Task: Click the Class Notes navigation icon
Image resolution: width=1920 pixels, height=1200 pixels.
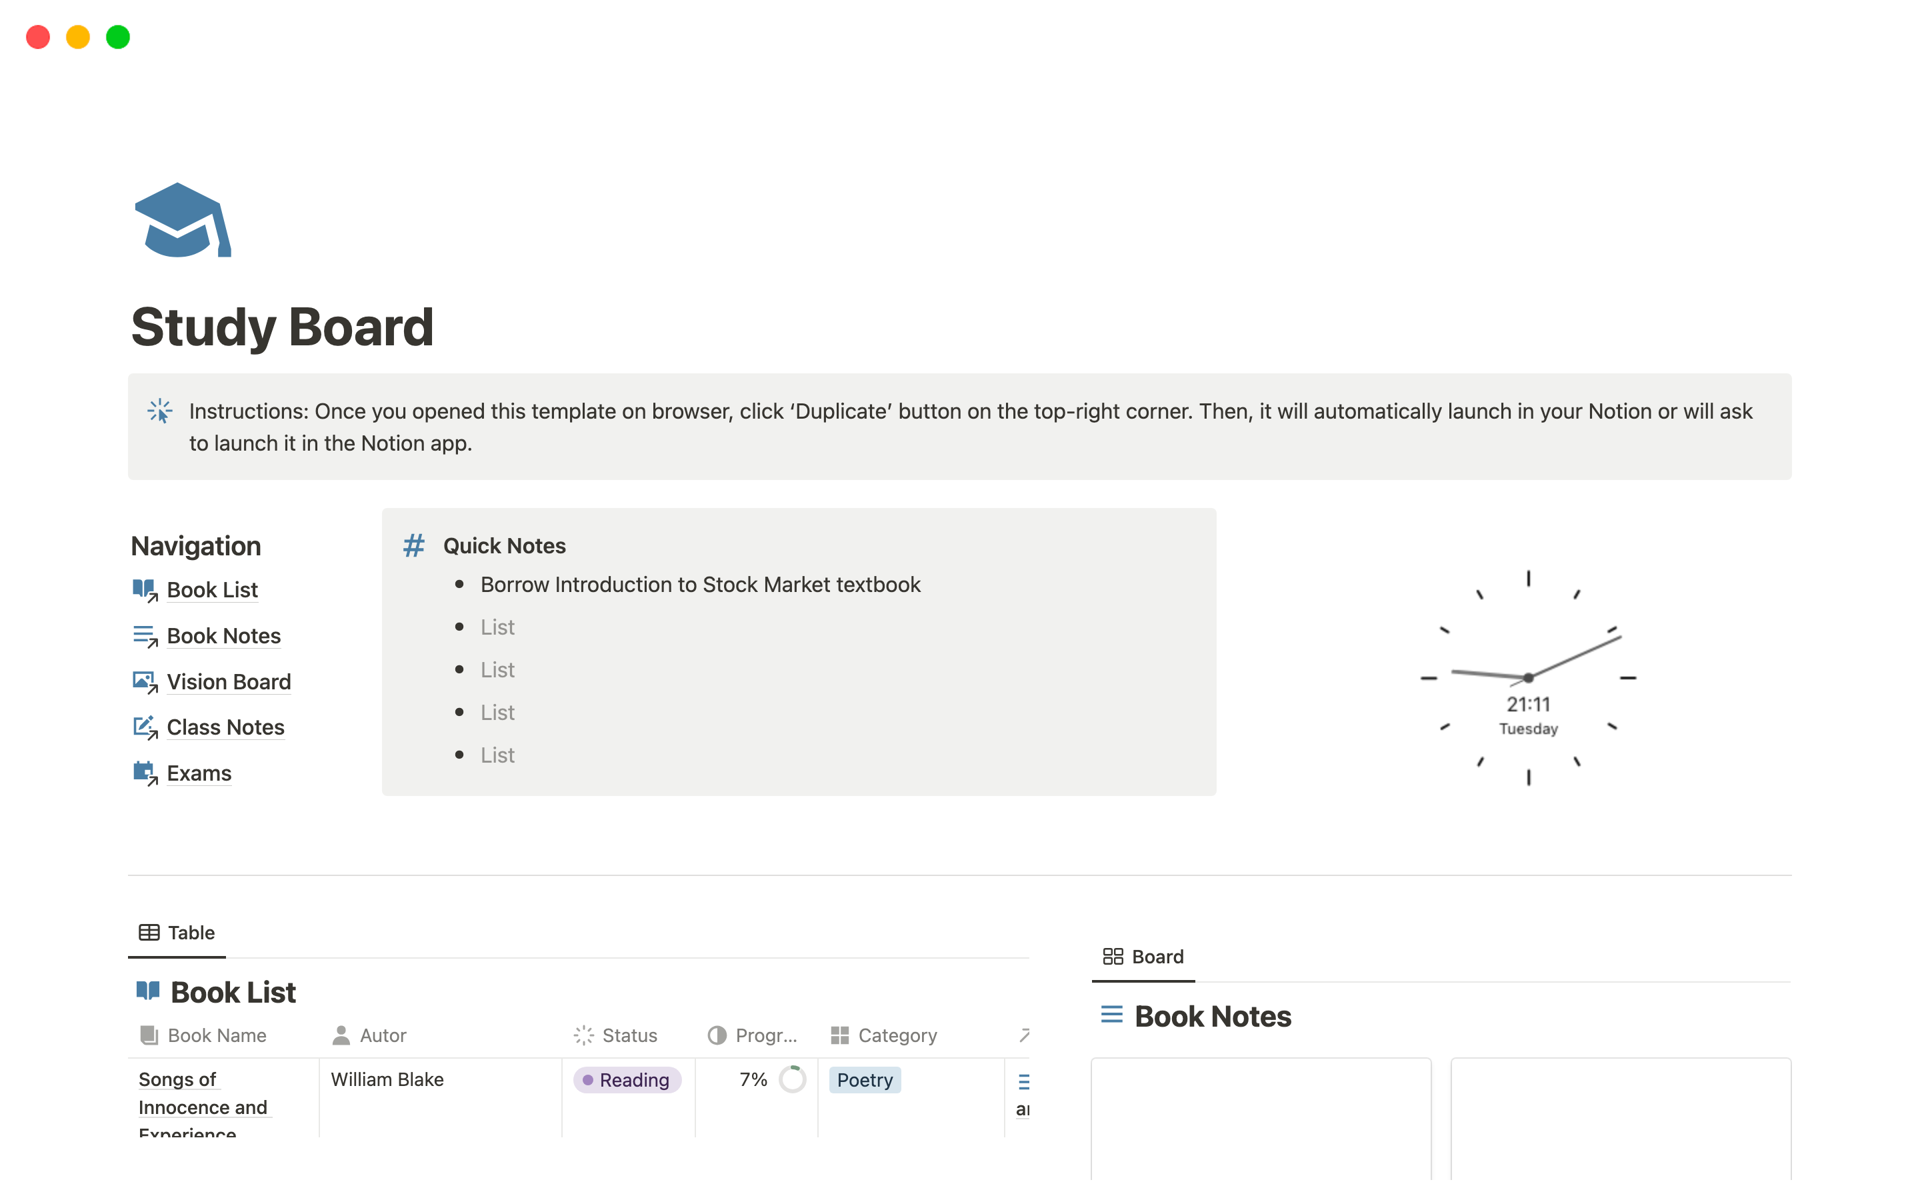Action: pyautogui.click(x=145, y=727)
